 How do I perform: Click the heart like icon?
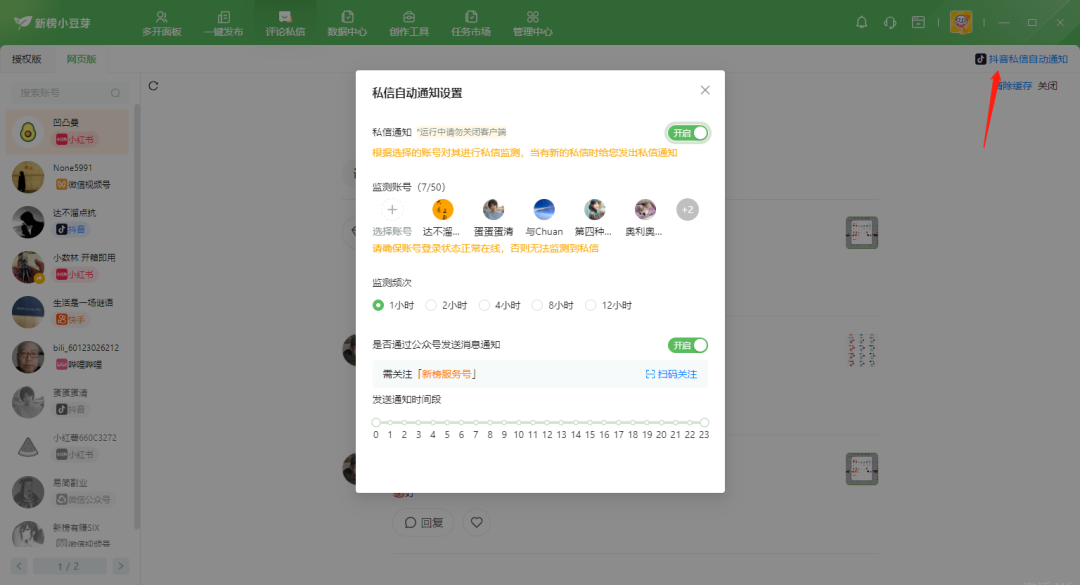pyautogui.click(x=477, y=522)
